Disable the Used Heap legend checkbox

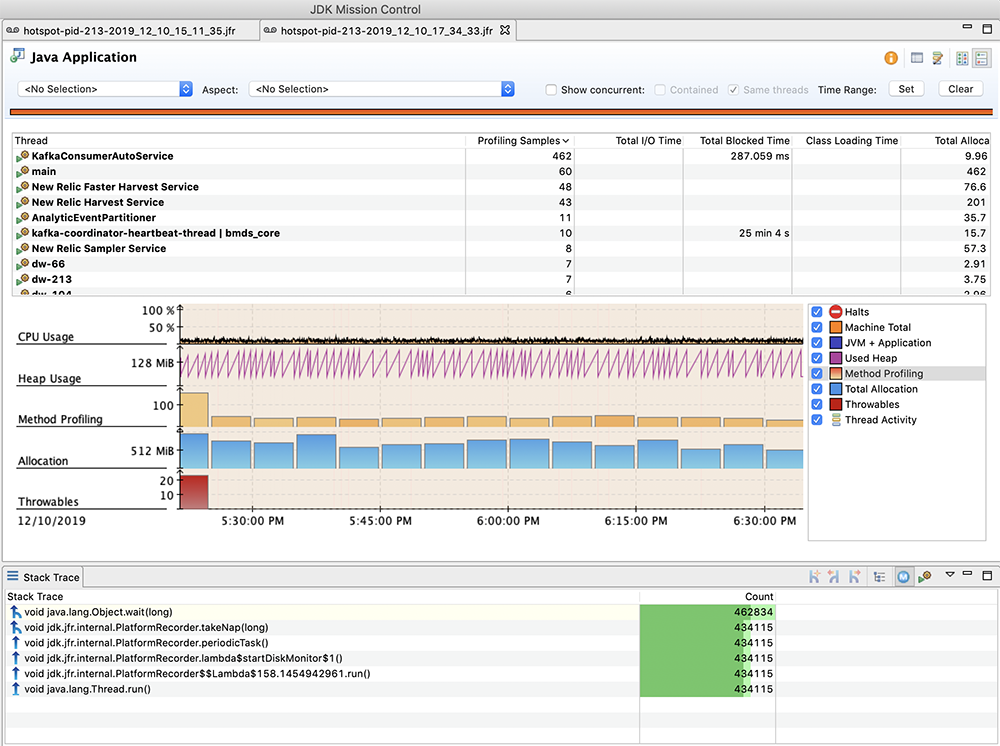(x=817, y=357)
